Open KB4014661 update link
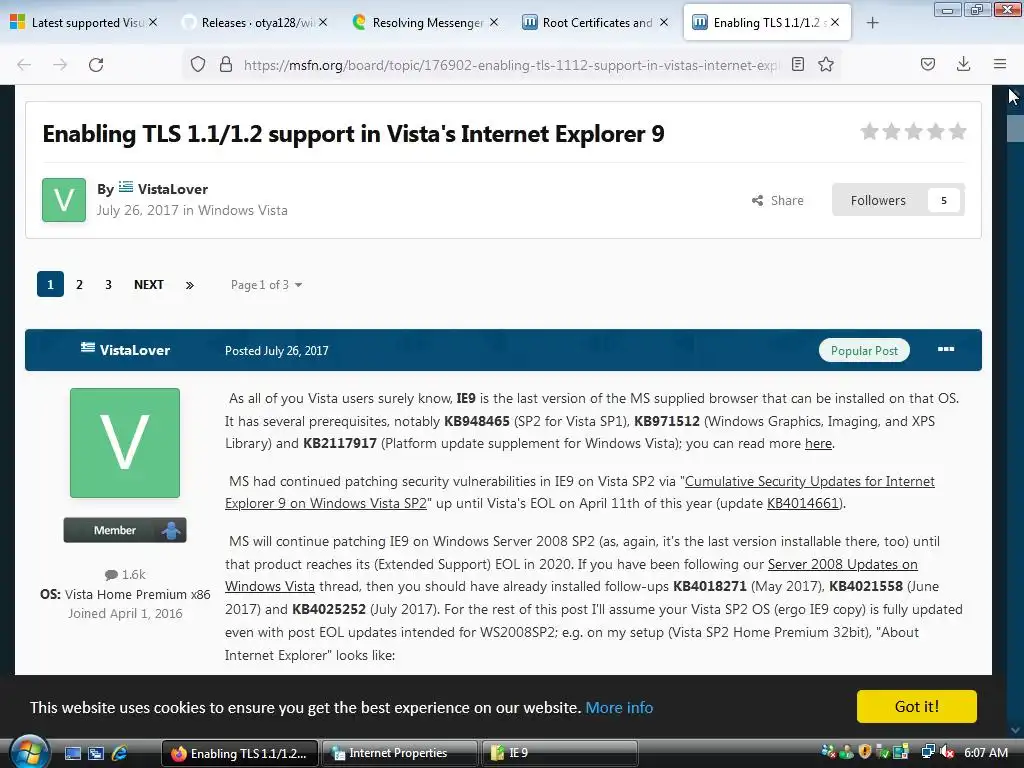This screenshot has width=1024, height=768. tap(803, 504)
